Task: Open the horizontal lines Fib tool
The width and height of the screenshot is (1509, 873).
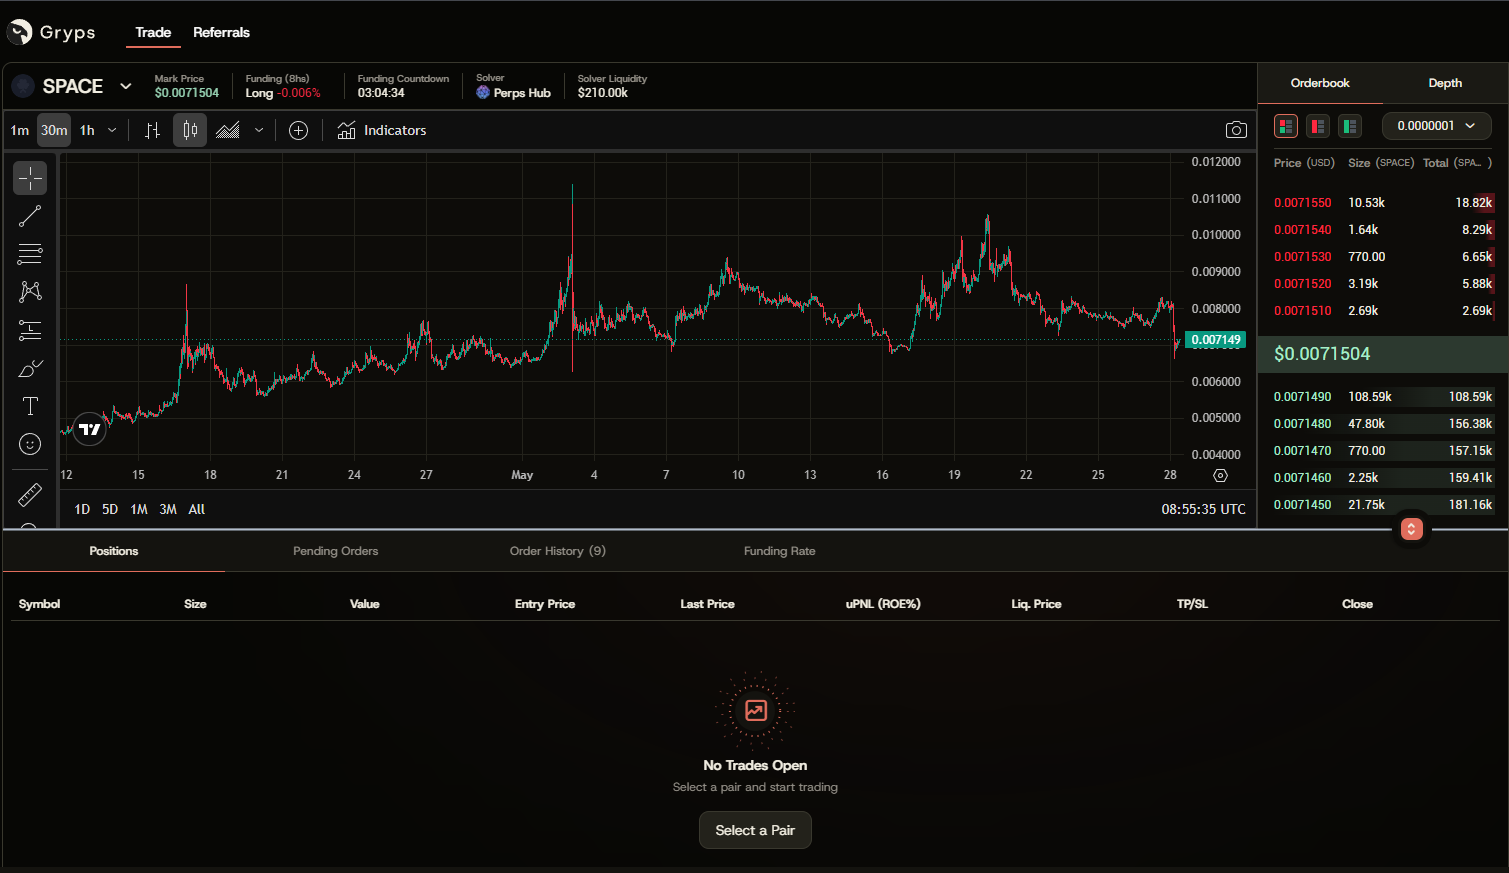Action: 30,254
